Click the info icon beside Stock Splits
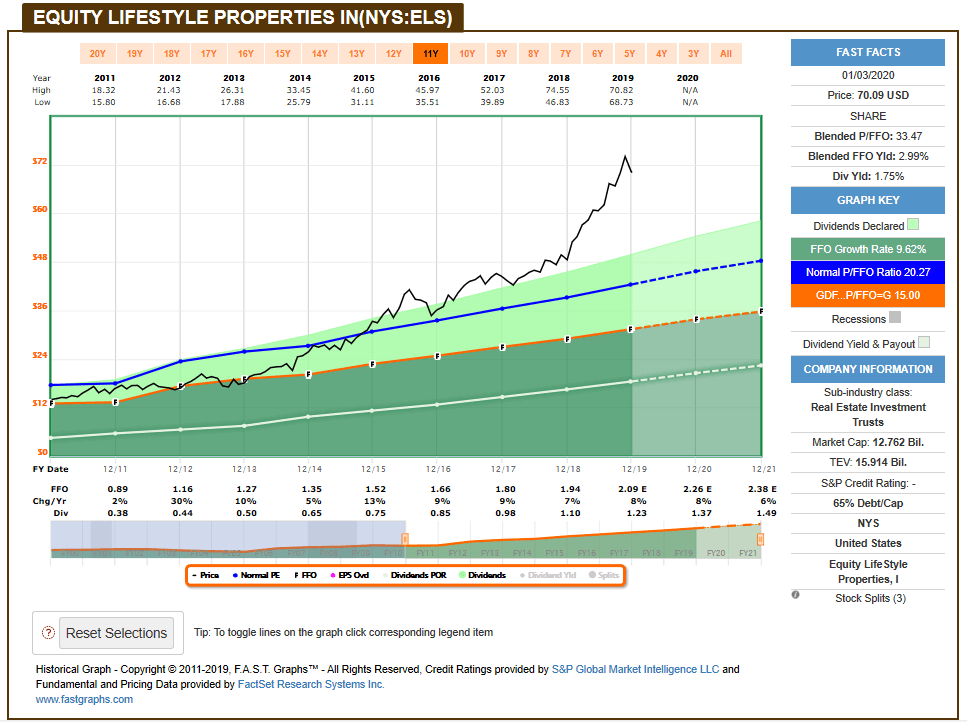The height and width of the screenshot is (724, 967). point(795,595)
